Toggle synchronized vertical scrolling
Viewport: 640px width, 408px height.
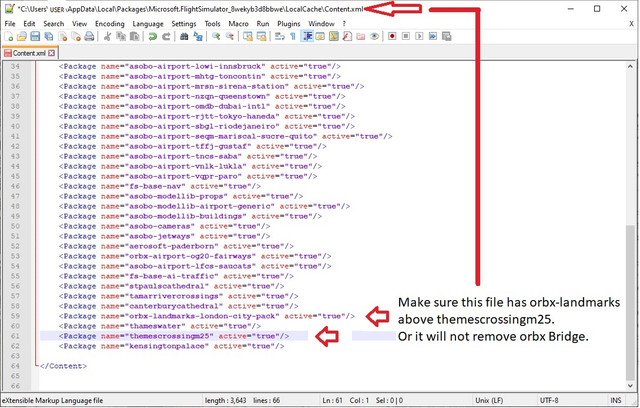pos(248,37)
